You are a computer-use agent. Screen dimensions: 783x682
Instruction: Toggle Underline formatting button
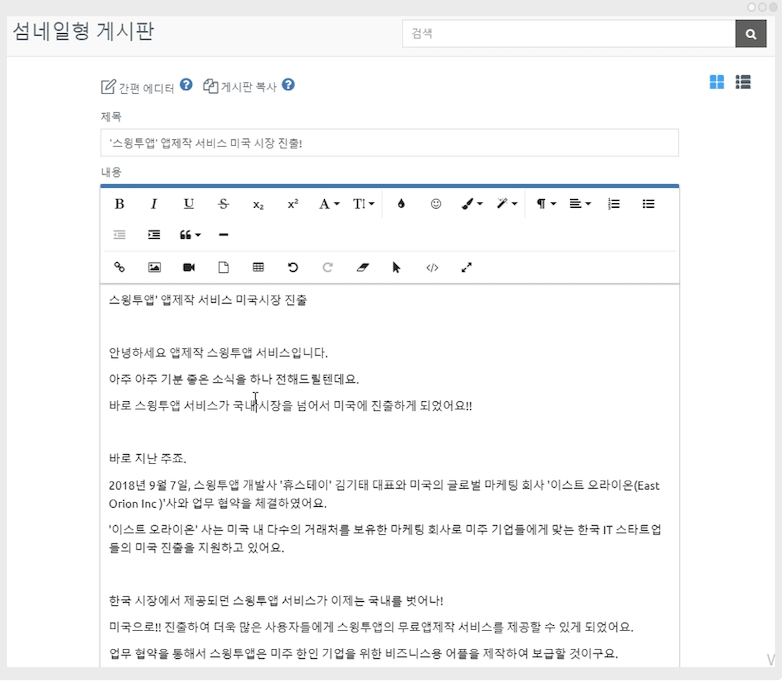[x=189, y=204]
